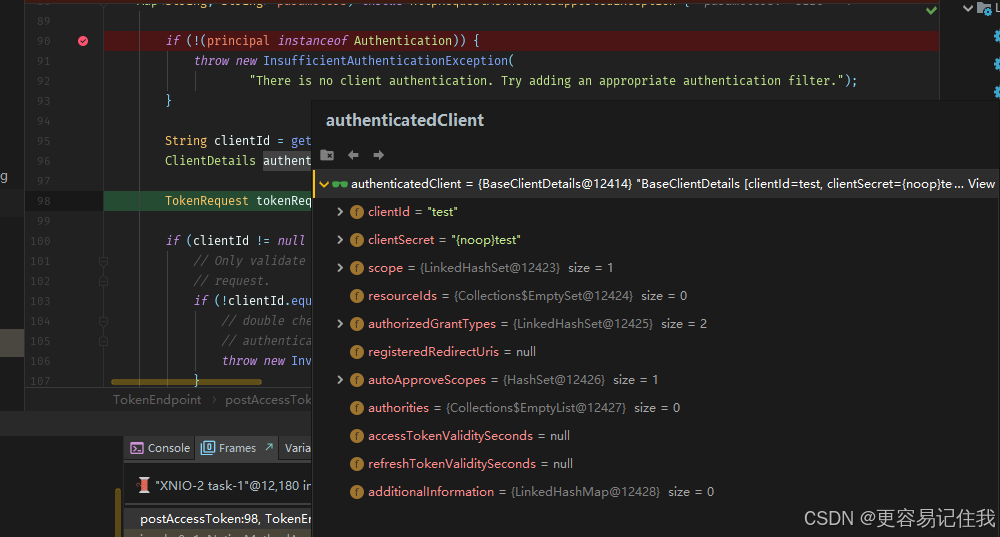The width and height of the screenshot is (1000, 537).
Task: Select the additionalInformation field row
Action: coord(656,492)
